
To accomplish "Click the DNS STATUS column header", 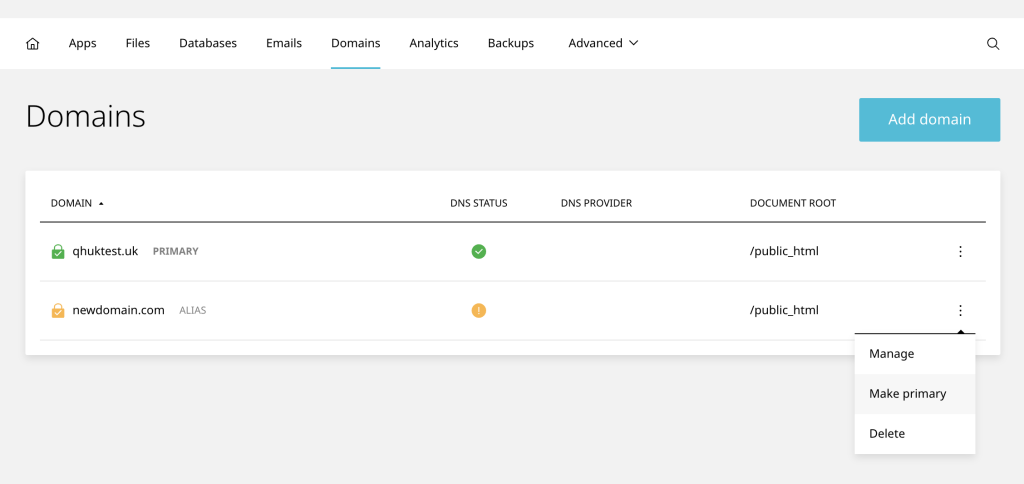I will pyautogui.click(x=479, y=203).
